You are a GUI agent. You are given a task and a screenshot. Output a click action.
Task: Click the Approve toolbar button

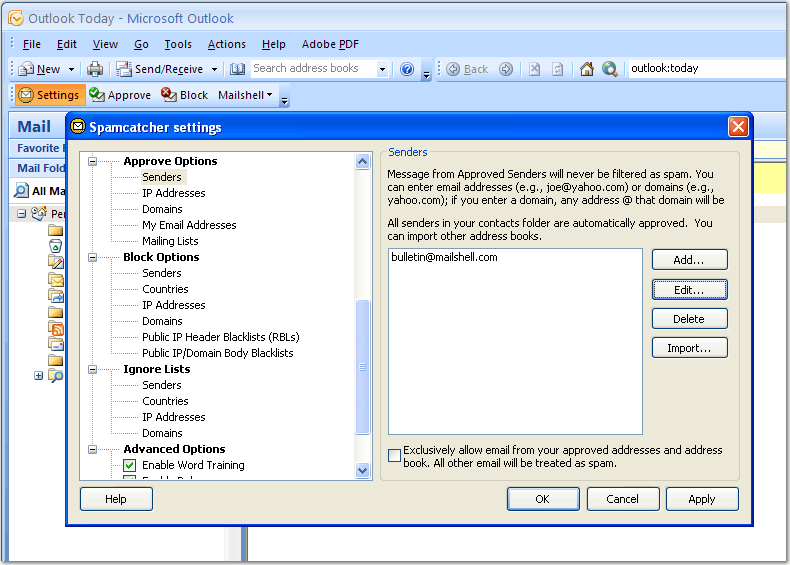click(x=119, y=95)
